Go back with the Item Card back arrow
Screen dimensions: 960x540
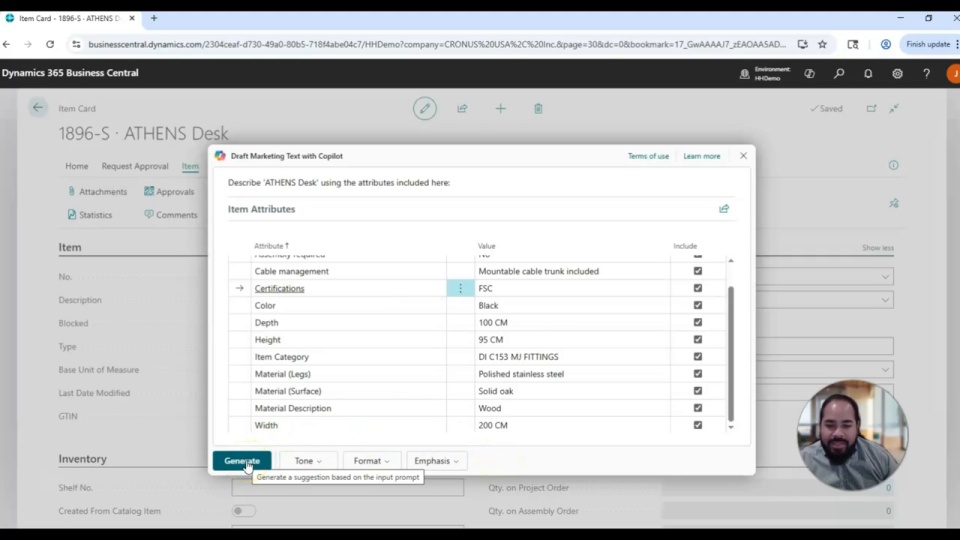[38, 108]
